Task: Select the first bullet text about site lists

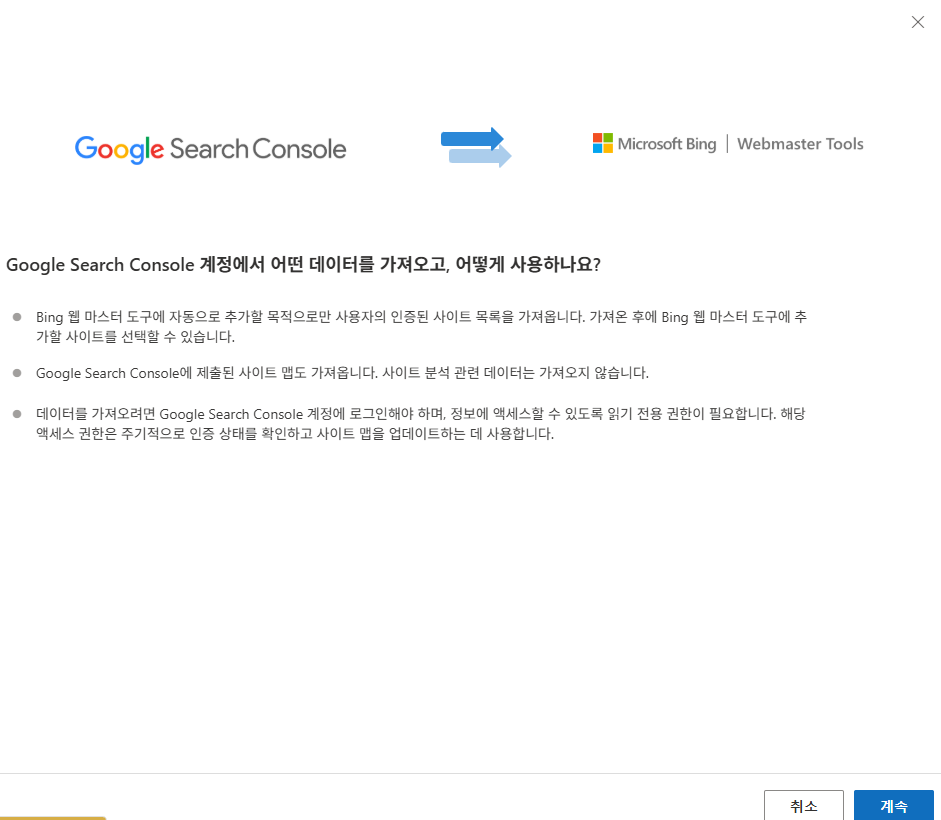Action: (420, 327)
